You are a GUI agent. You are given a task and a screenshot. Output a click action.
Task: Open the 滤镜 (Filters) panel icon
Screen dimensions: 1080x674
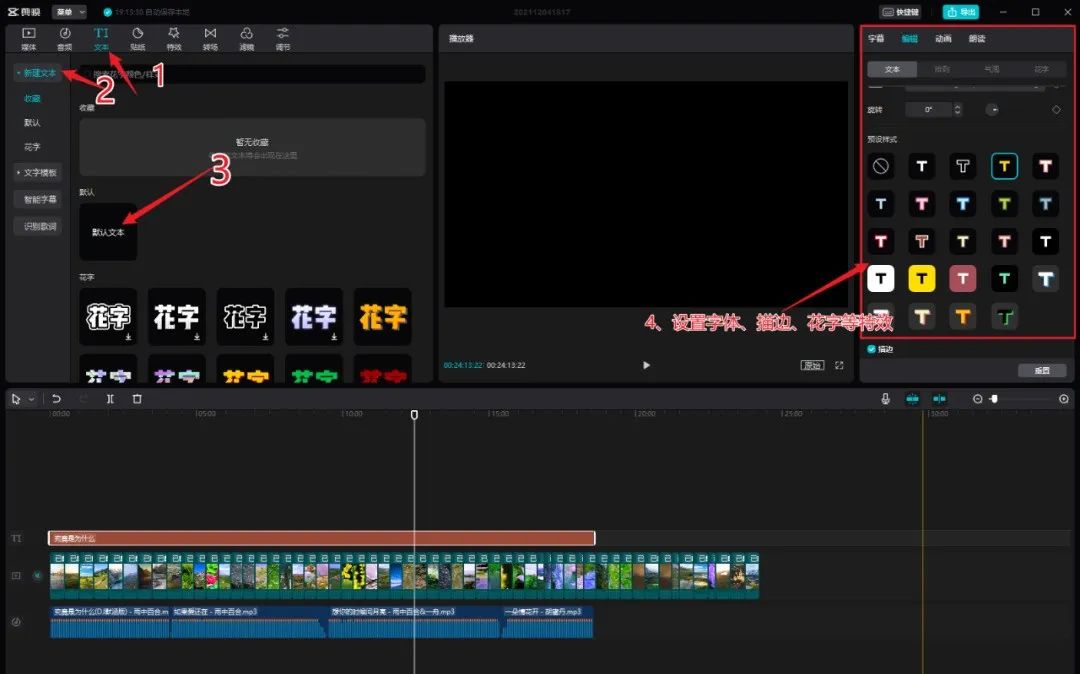tap(246, 38)
